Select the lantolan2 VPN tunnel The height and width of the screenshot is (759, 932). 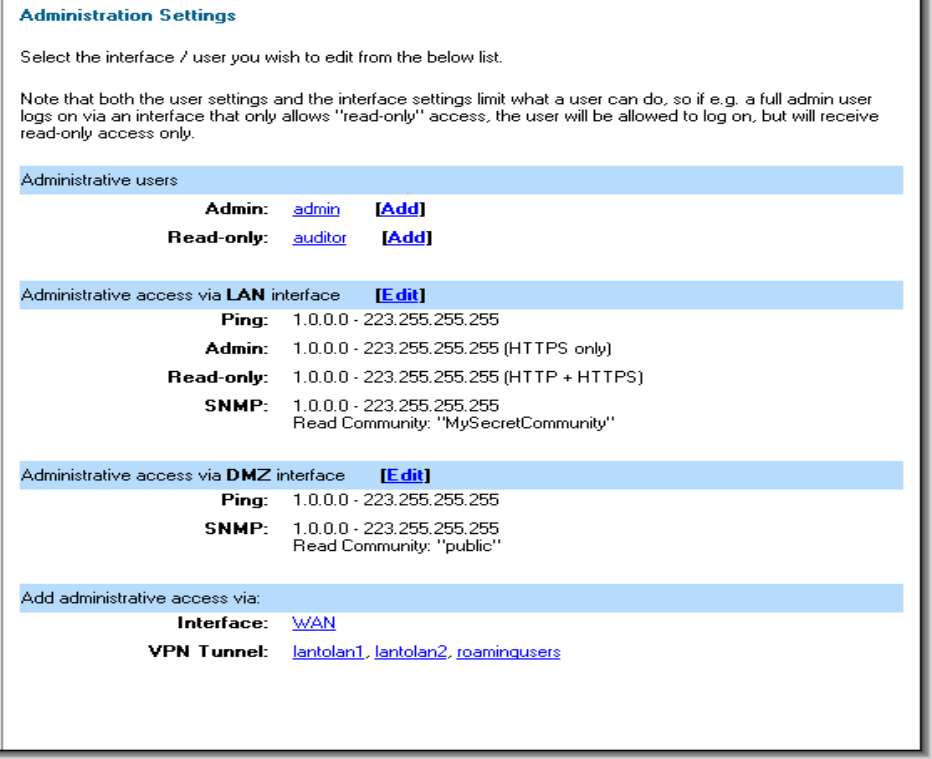pos(411,652)
